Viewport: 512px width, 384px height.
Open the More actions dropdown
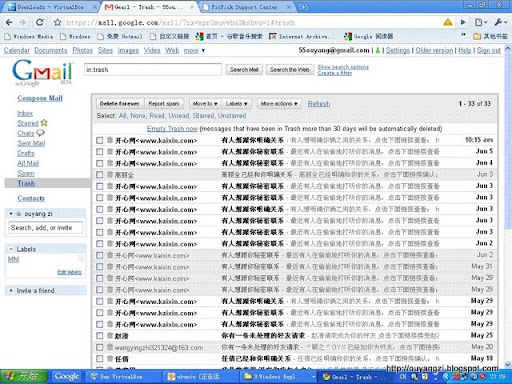(x=279, y=104)
